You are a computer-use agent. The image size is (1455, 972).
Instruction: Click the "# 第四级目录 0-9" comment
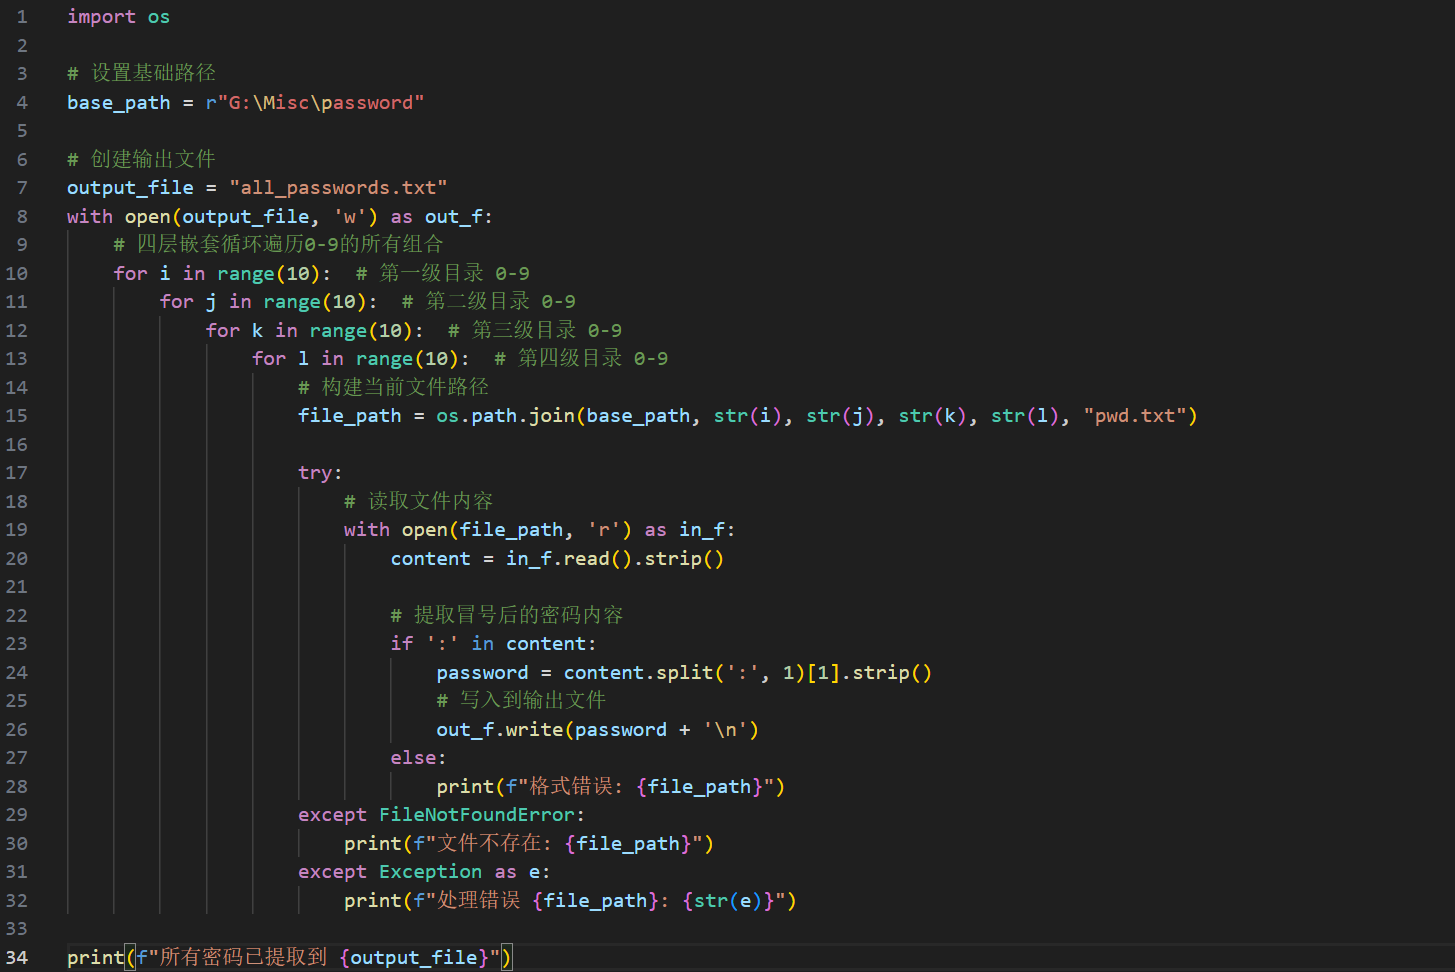581,359
